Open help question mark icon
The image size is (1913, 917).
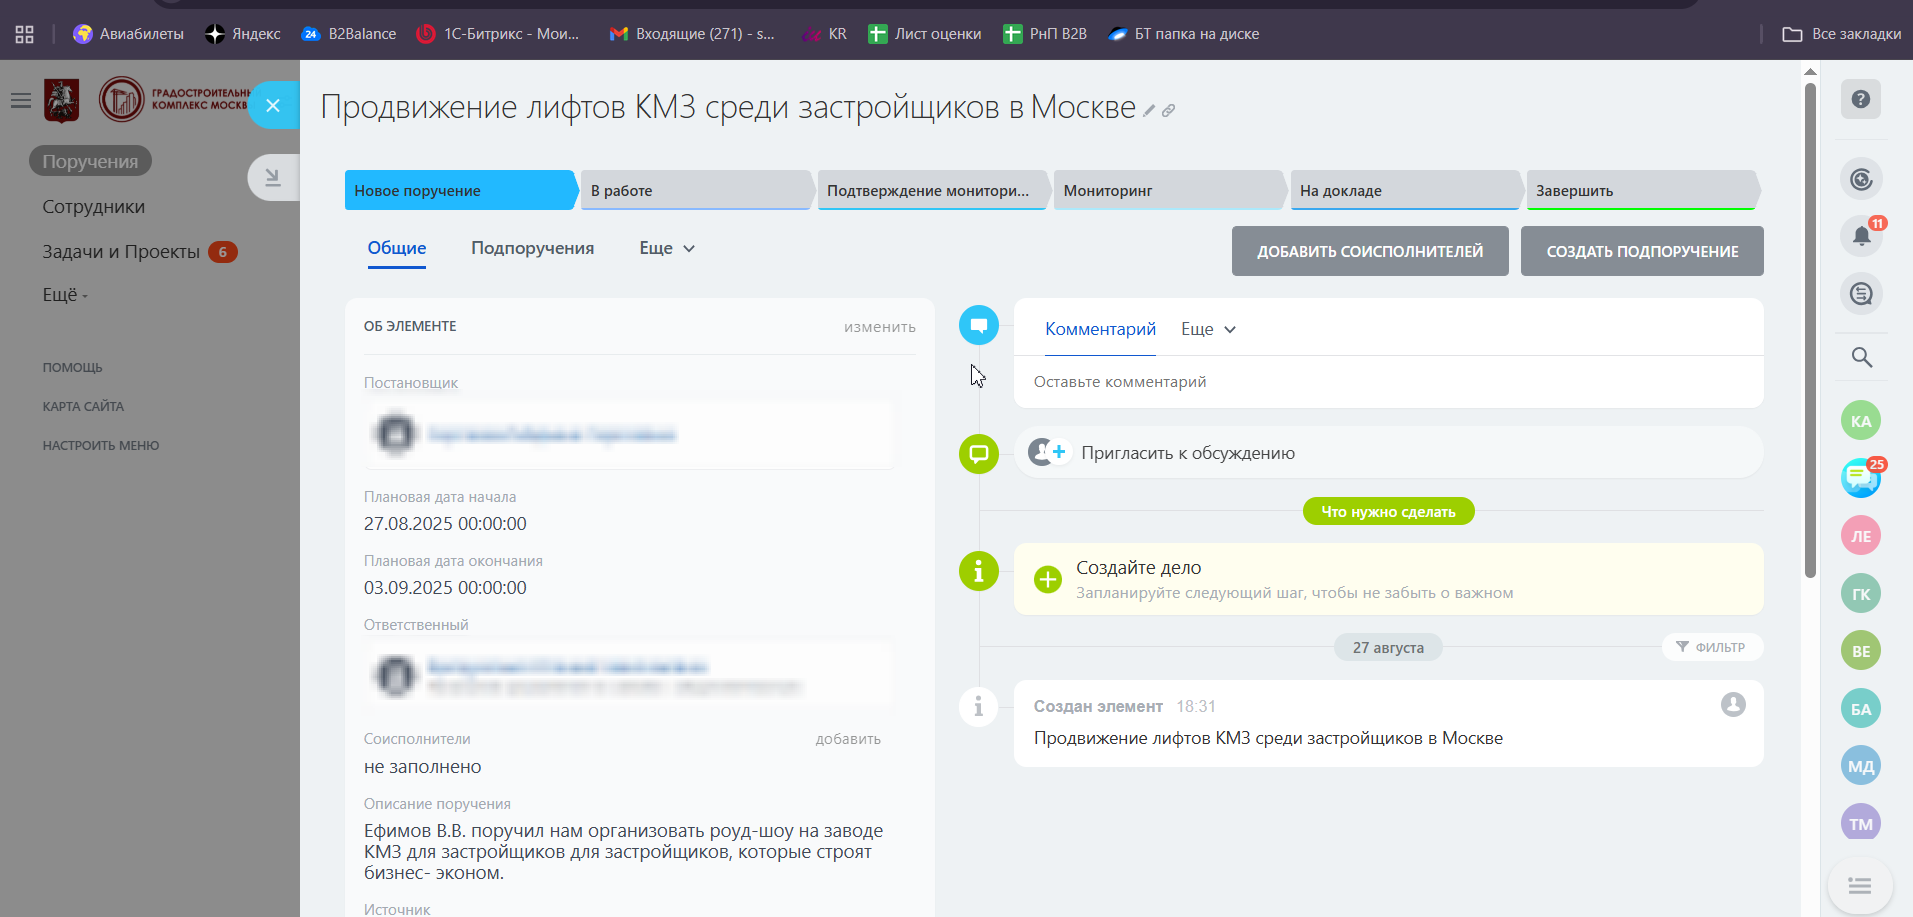(1861, 99)
